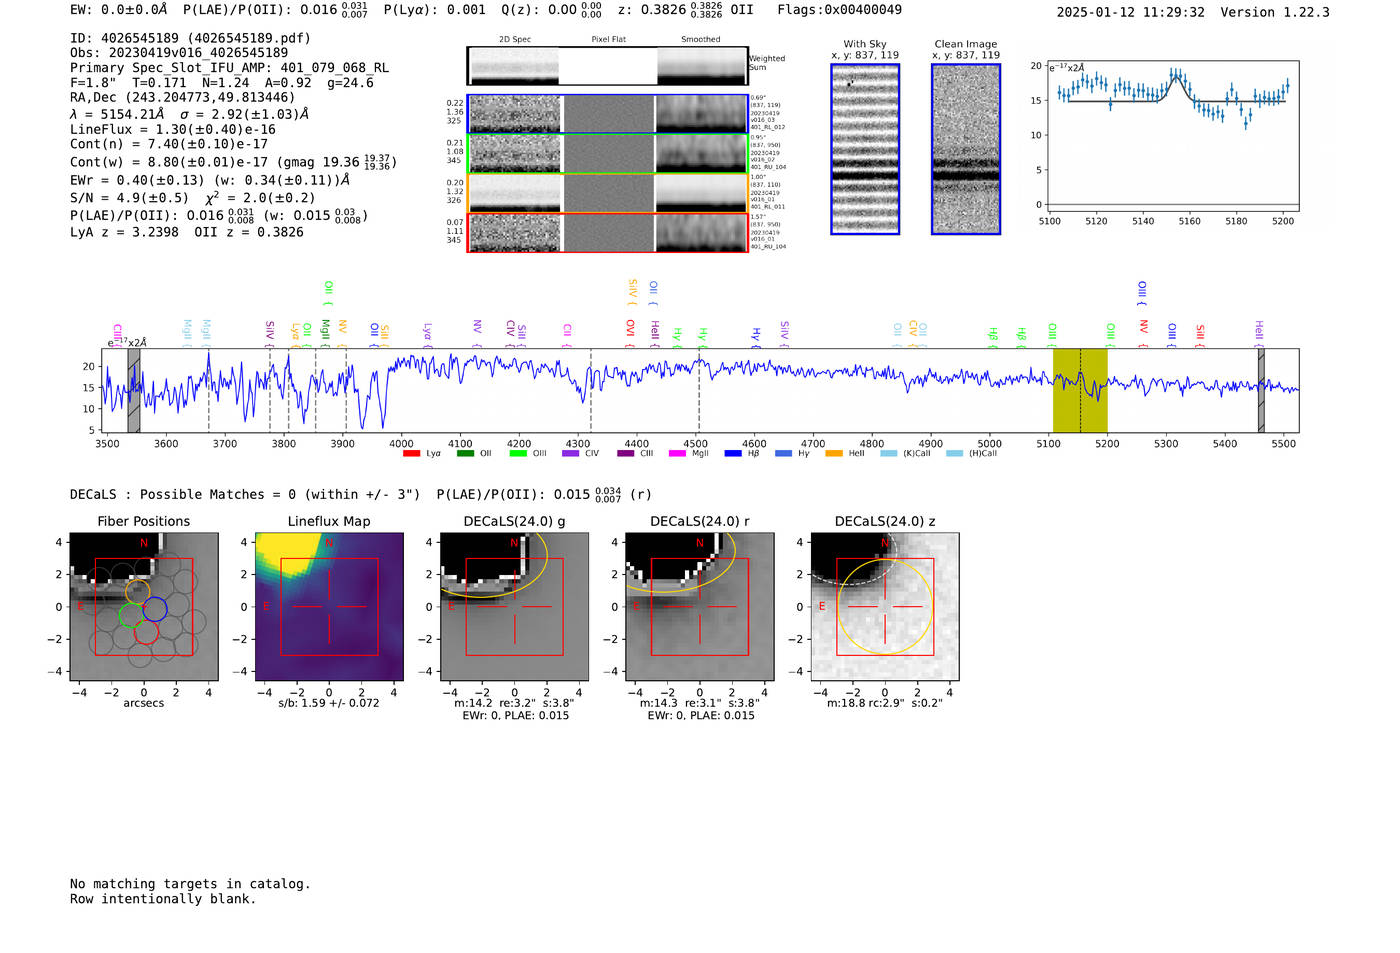1400x953 pixels.
Task: Click the ID: 4026545189 header line
Action: (190, 38)
